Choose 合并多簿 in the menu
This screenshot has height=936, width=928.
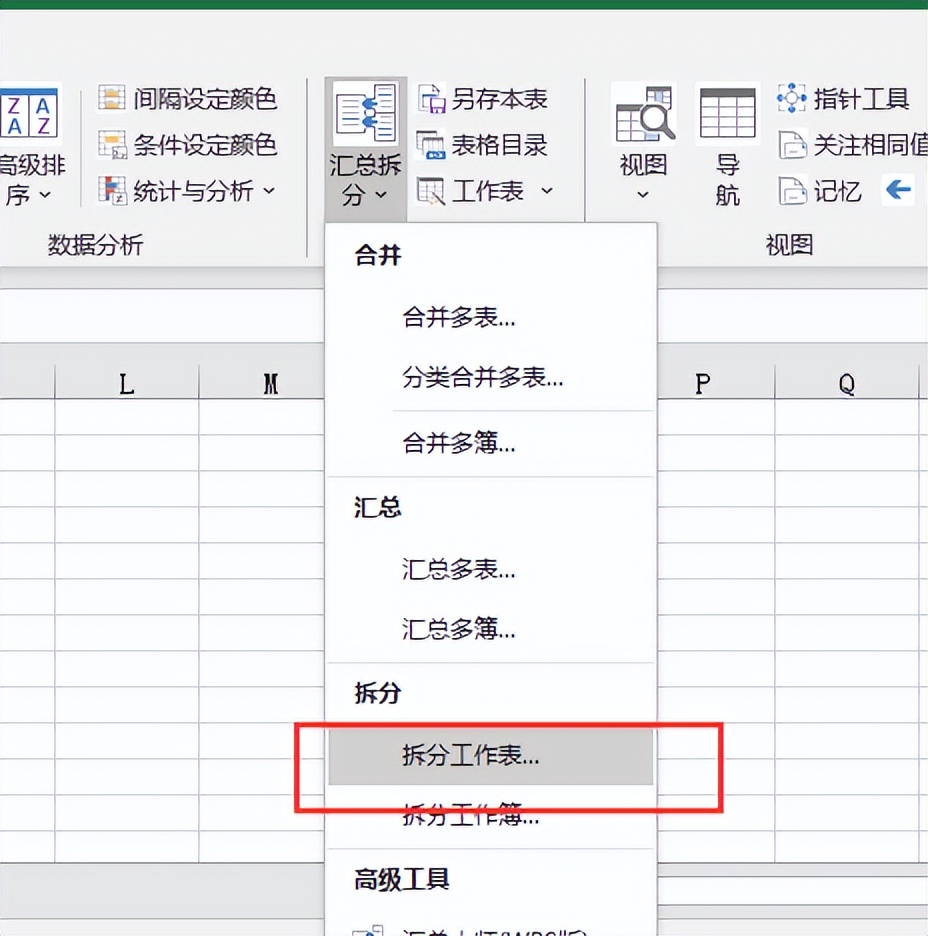pos(459,444)
